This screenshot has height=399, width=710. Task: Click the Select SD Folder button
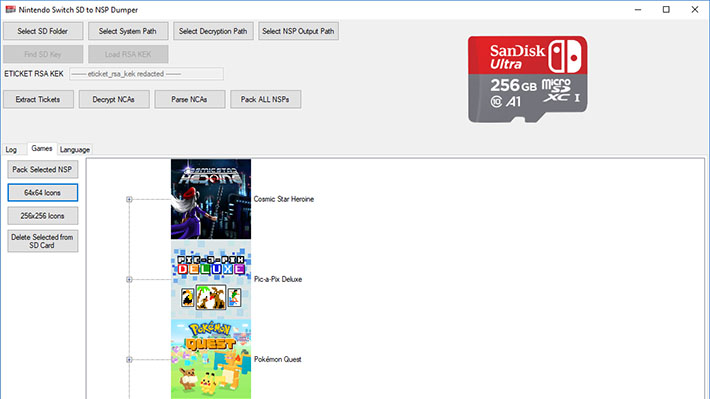pyautogui.click(x=43, y=31)
